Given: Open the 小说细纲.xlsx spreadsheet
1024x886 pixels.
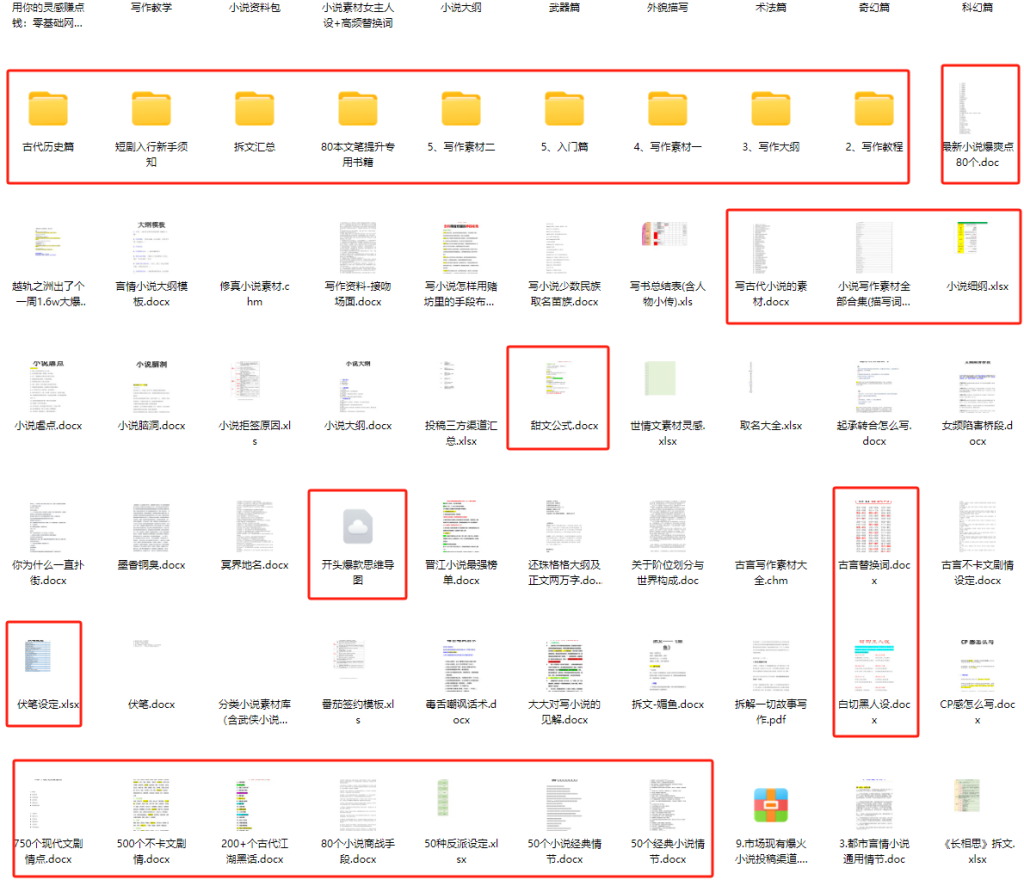Looking at the screenshot, I should tap(978, 245).
